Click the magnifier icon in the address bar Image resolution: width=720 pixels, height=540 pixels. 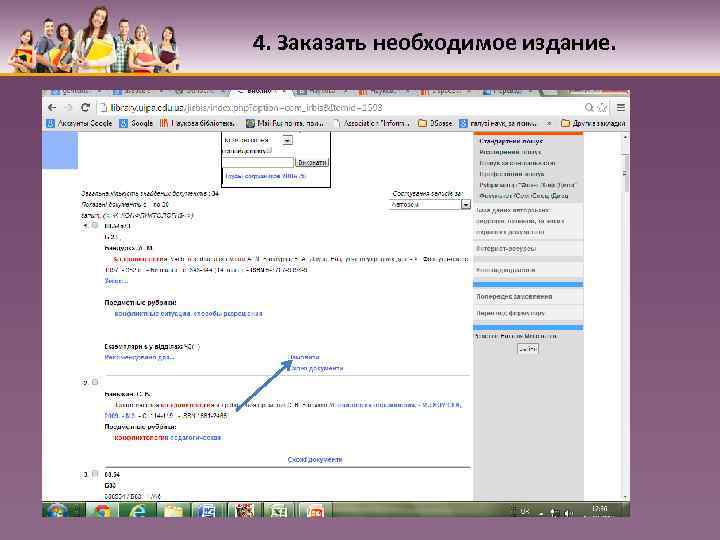pos(589,107)
